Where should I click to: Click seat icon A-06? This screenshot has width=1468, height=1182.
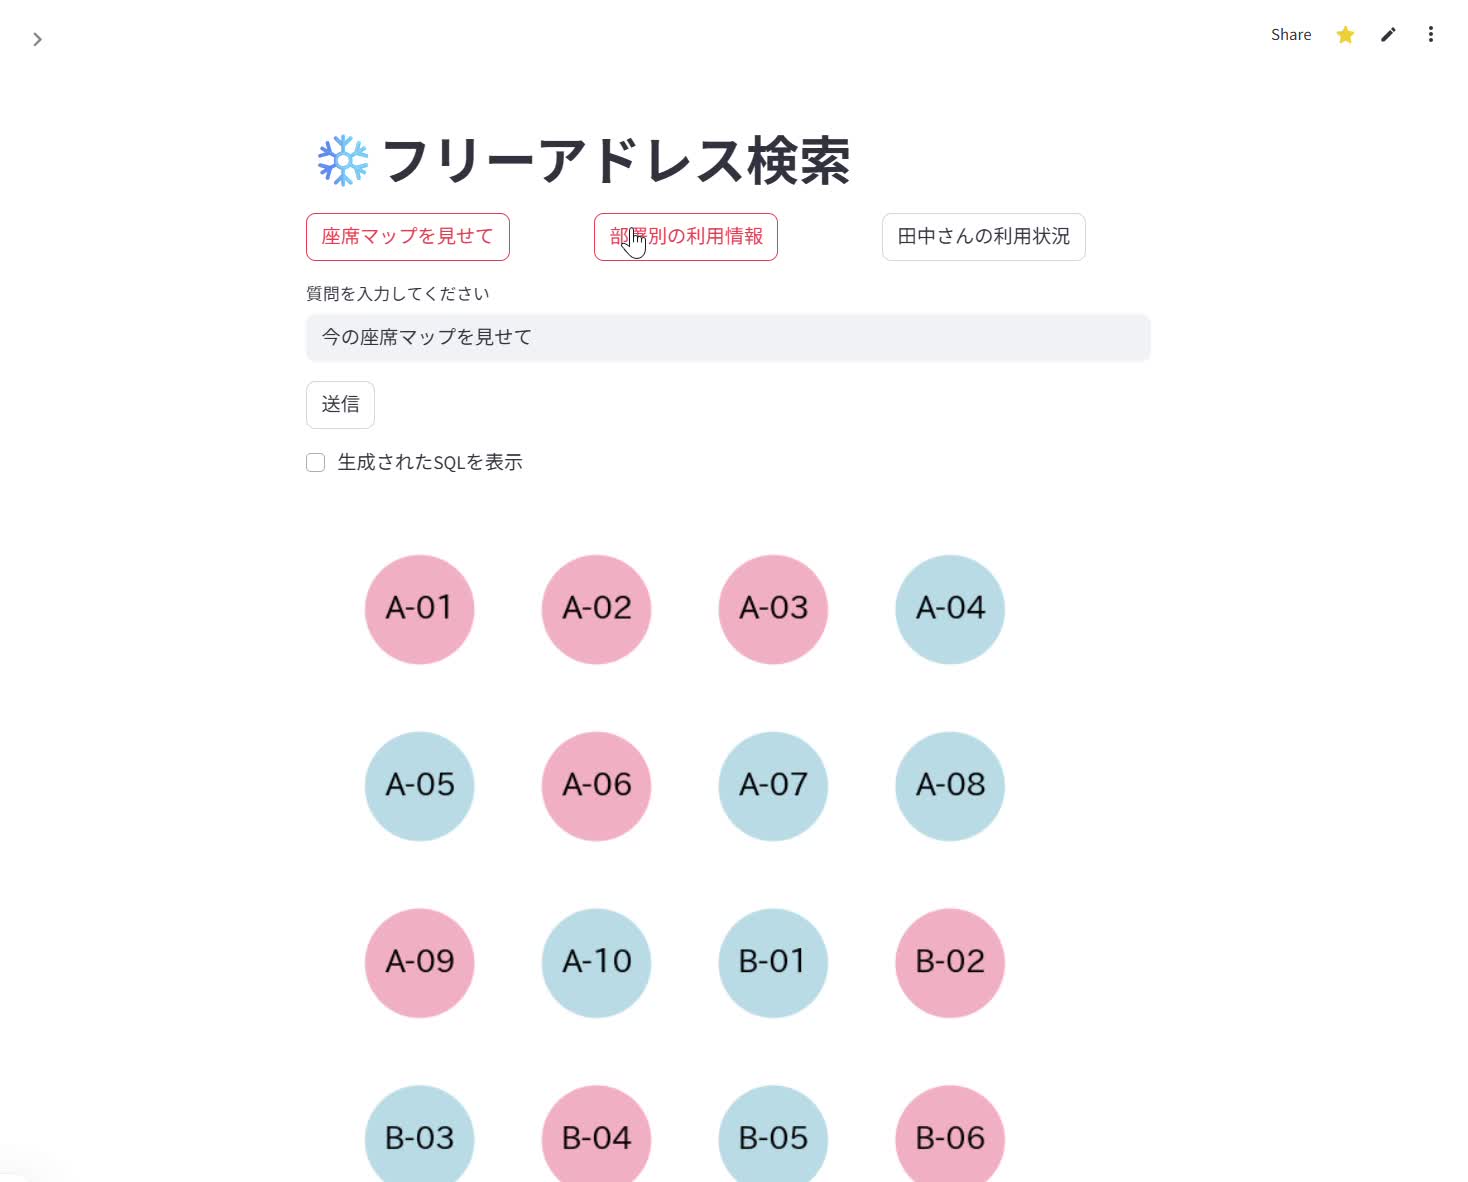(x=597, y=786)
